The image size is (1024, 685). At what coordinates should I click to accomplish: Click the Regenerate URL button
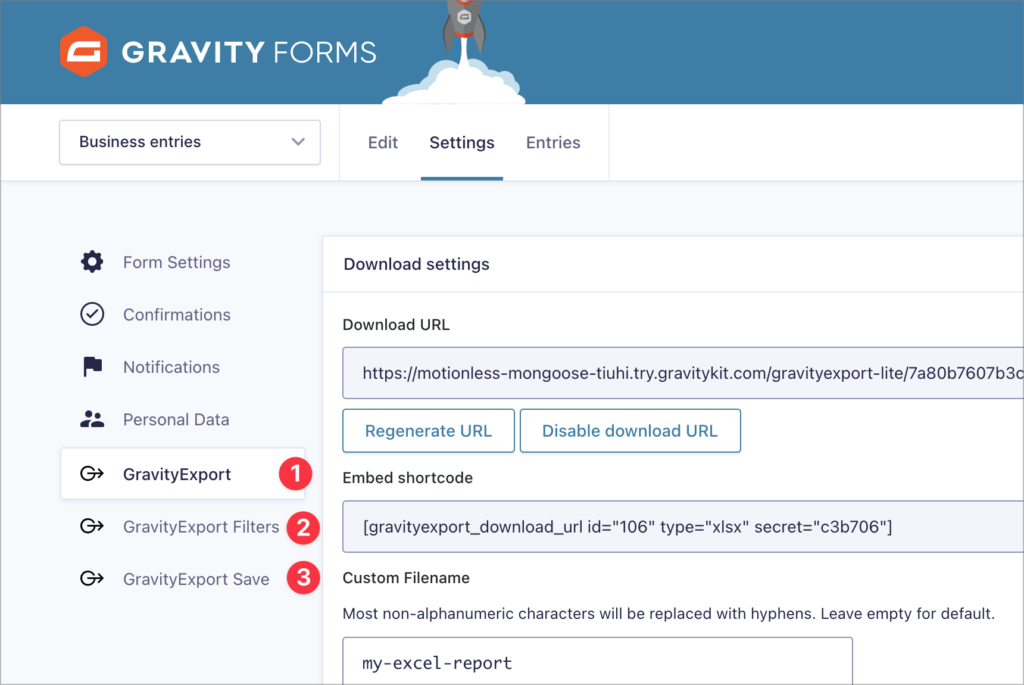coord(428,430)
